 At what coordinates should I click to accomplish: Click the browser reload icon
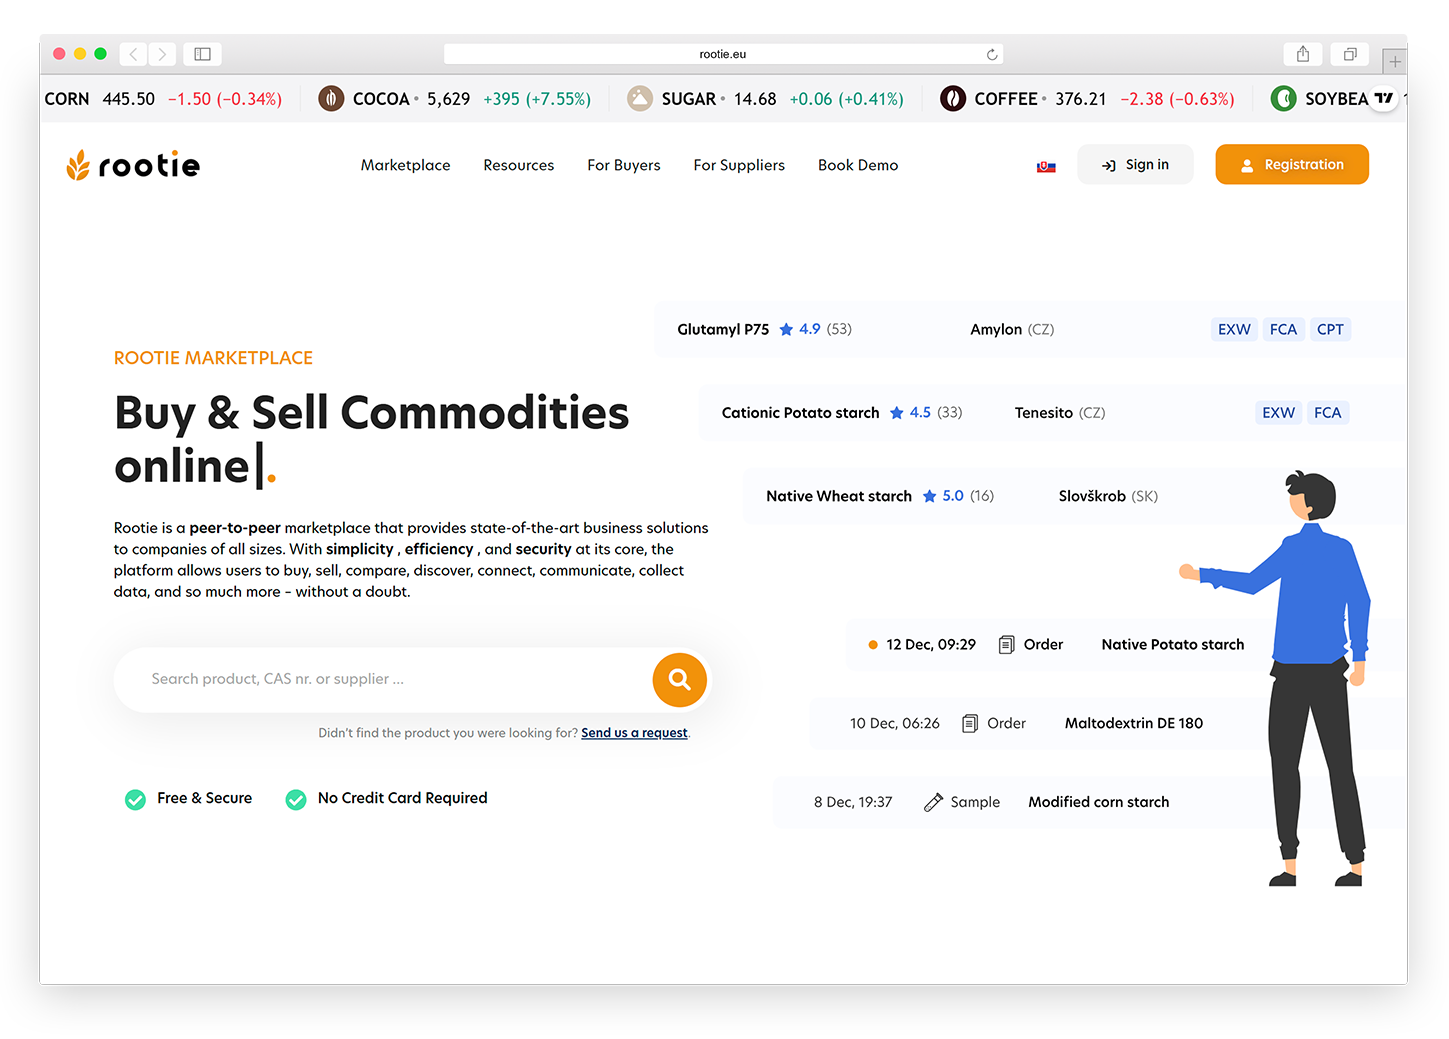[x=991, y=54]
